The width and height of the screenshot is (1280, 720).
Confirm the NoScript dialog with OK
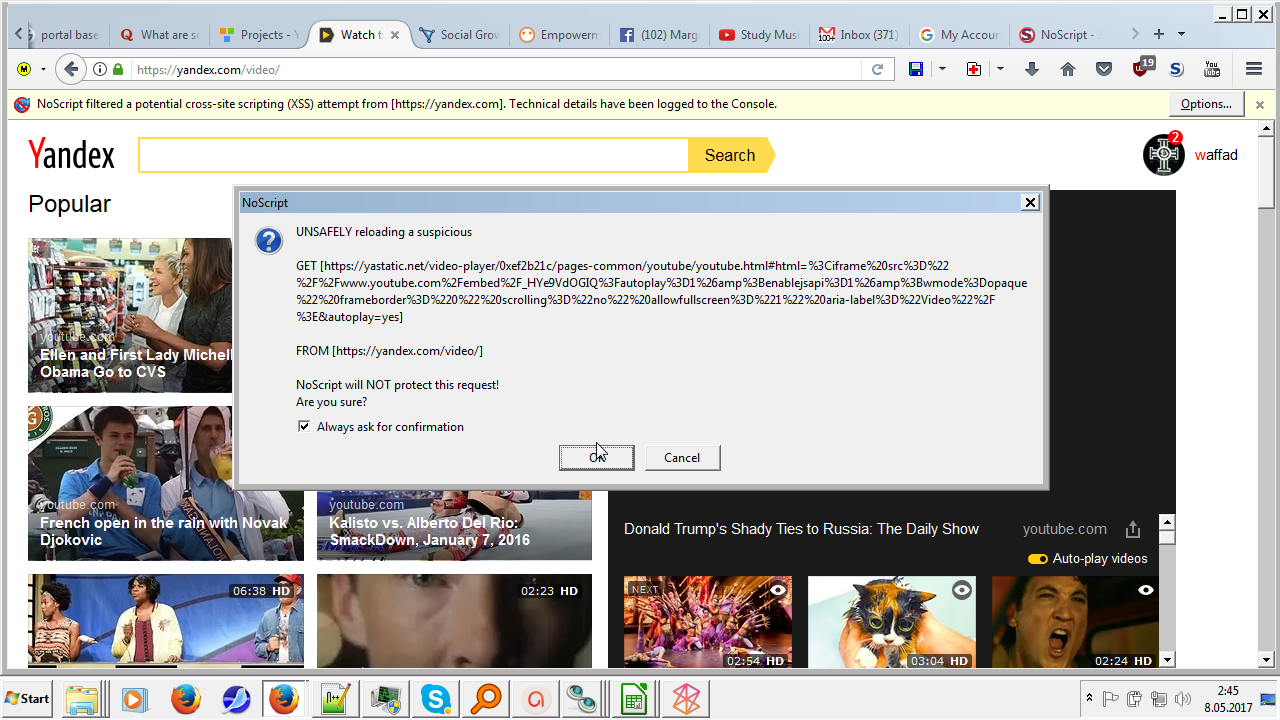tap(596, 457)
